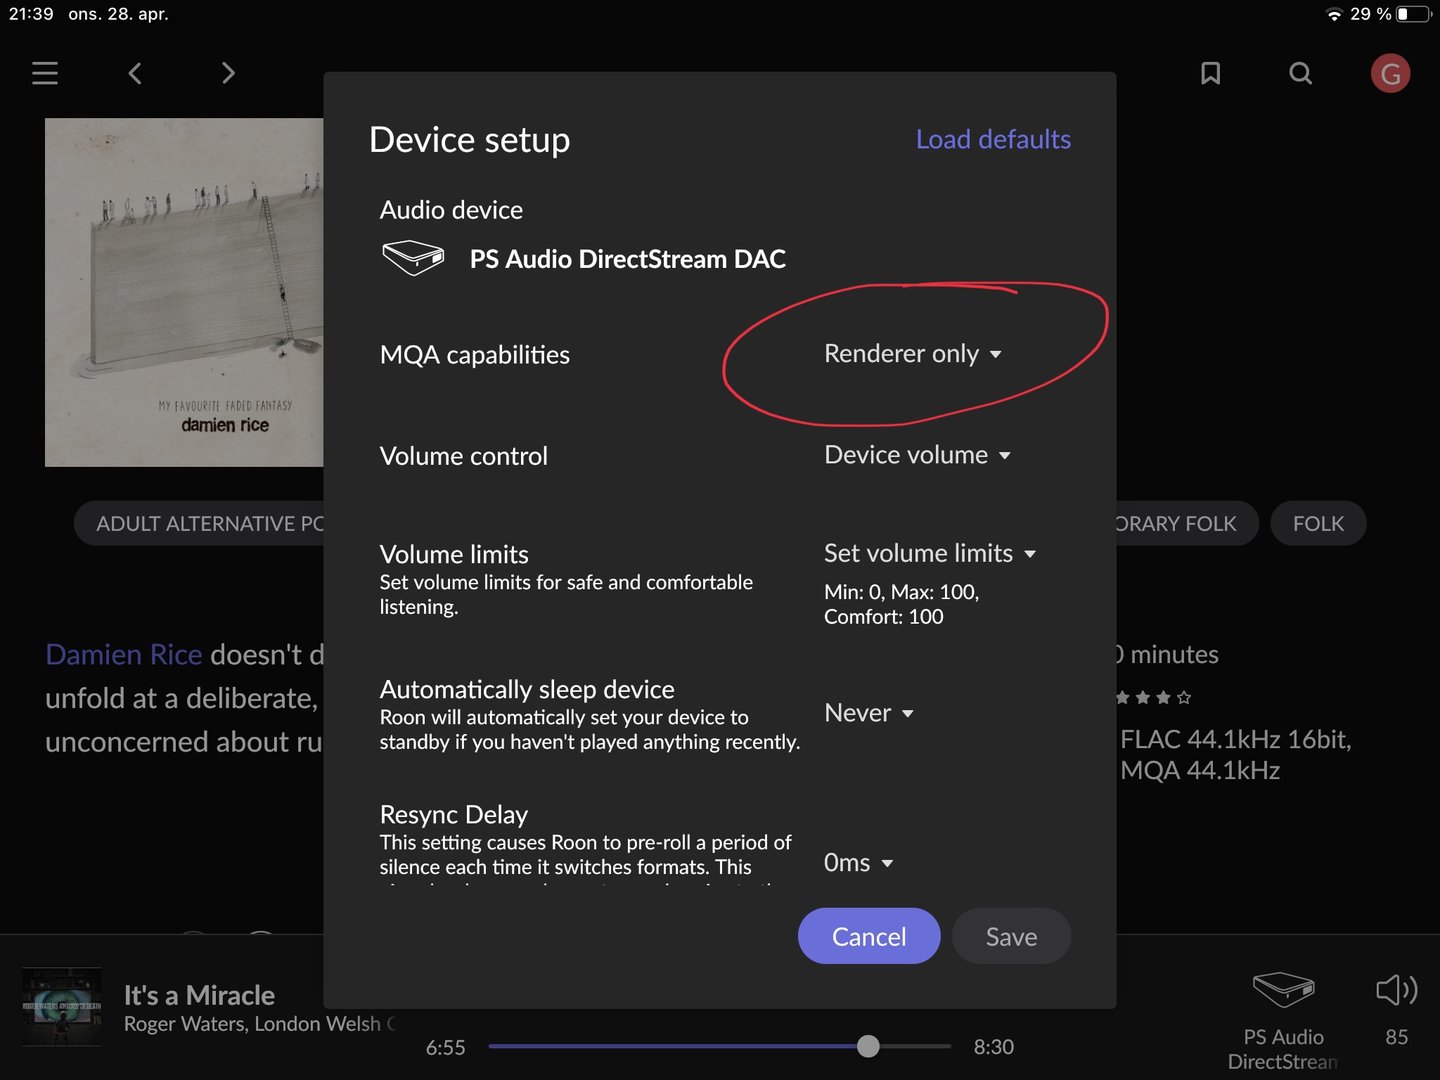1440x1080 pixels.
Task: Click the volume level 85
Action: (1397, 1037)
